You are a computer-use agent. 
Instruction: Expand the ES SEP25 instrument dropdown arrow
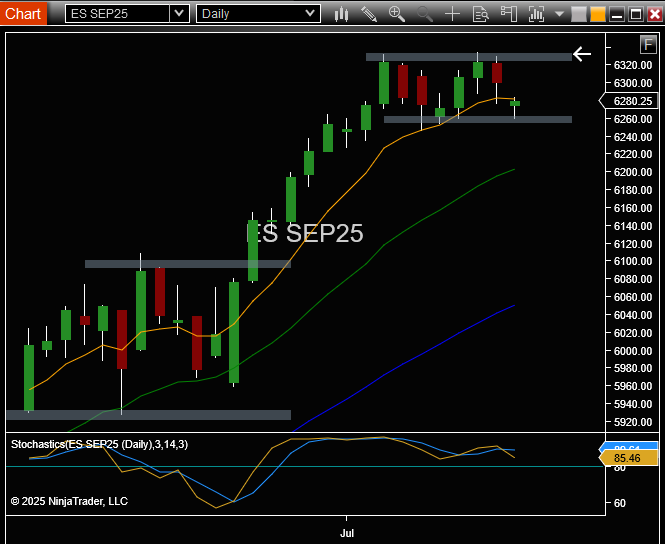pos(179,14)
